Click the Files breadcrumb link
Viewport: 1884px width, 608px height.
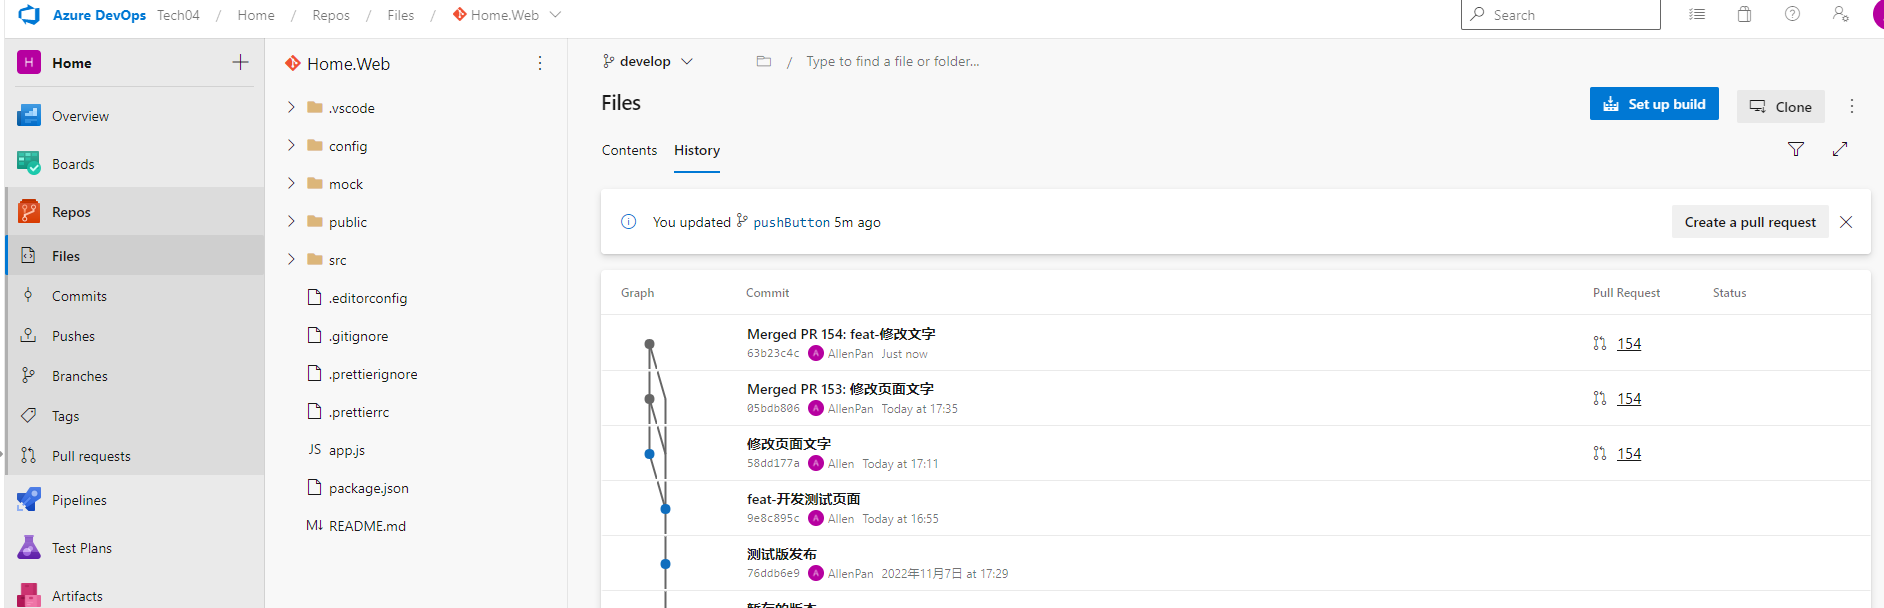(400, 15)
